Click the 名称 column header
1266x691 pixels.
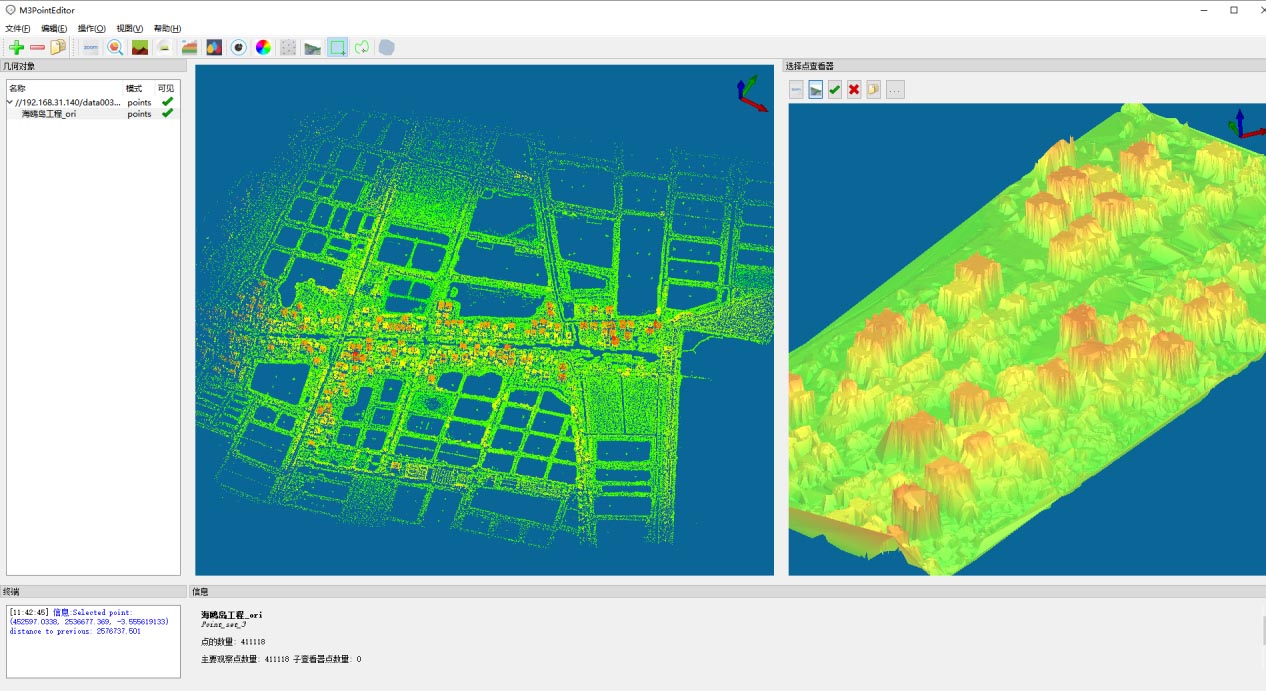[18, 88]
